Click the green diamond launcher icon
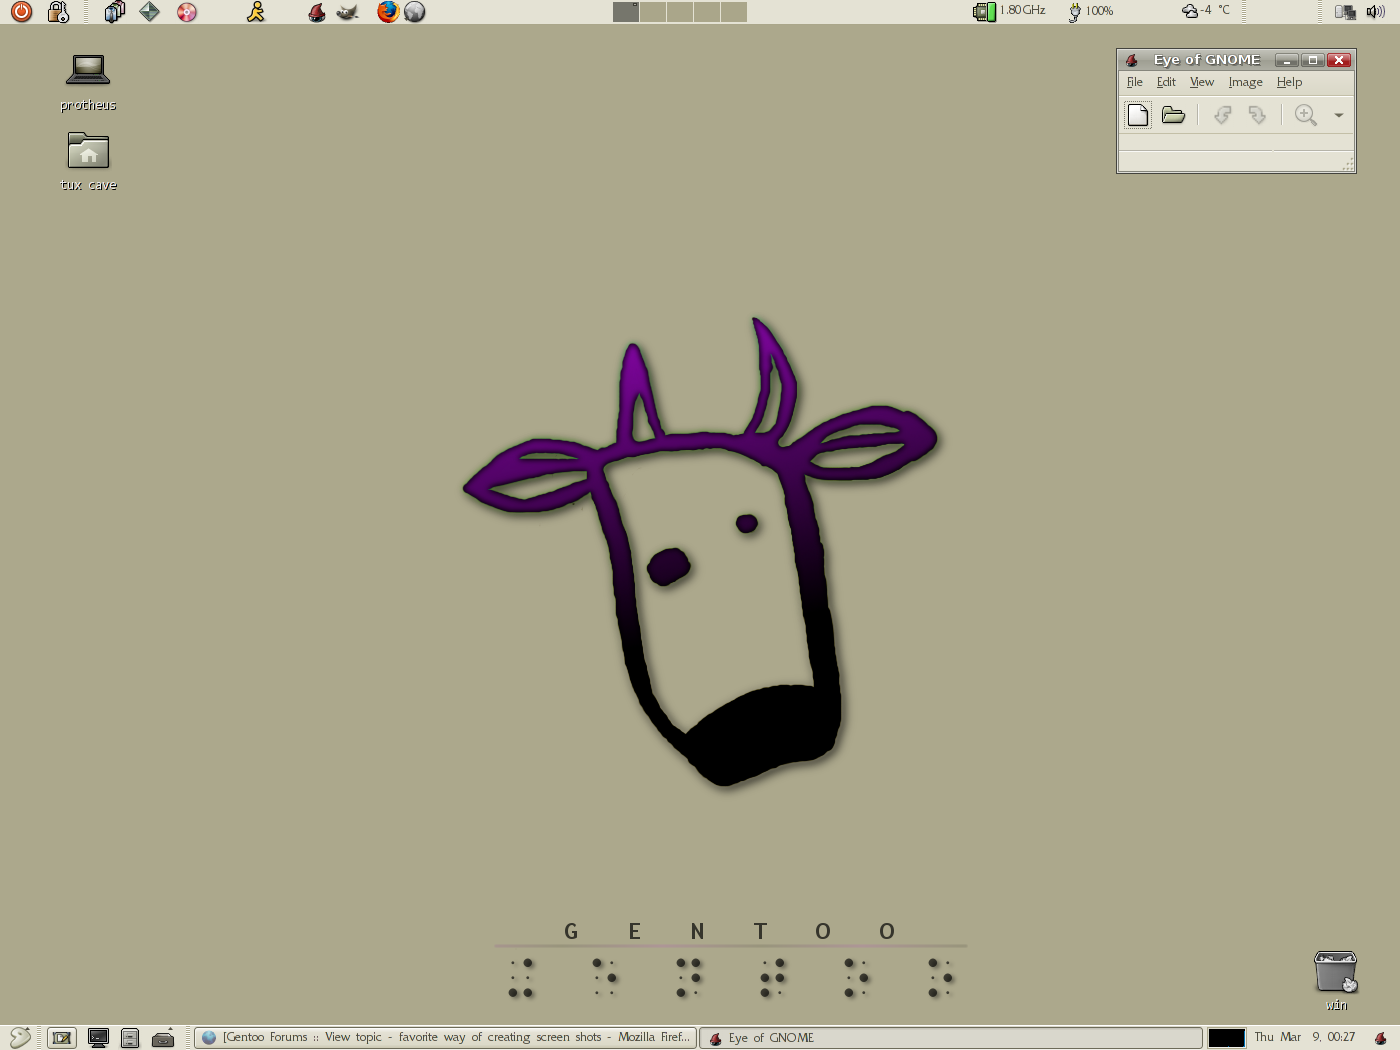Screen dimensions: 1400x1050 click(x=150, y=12)
